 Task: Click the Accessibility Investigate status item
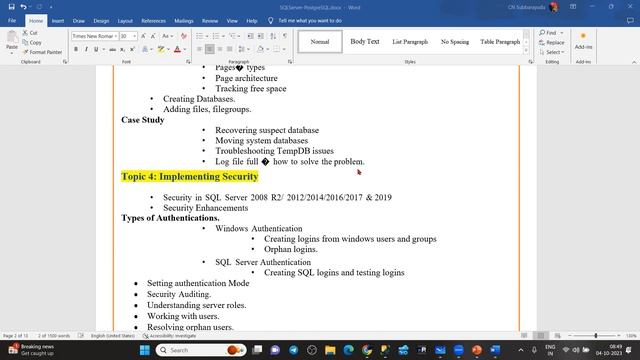click(169, 336)
